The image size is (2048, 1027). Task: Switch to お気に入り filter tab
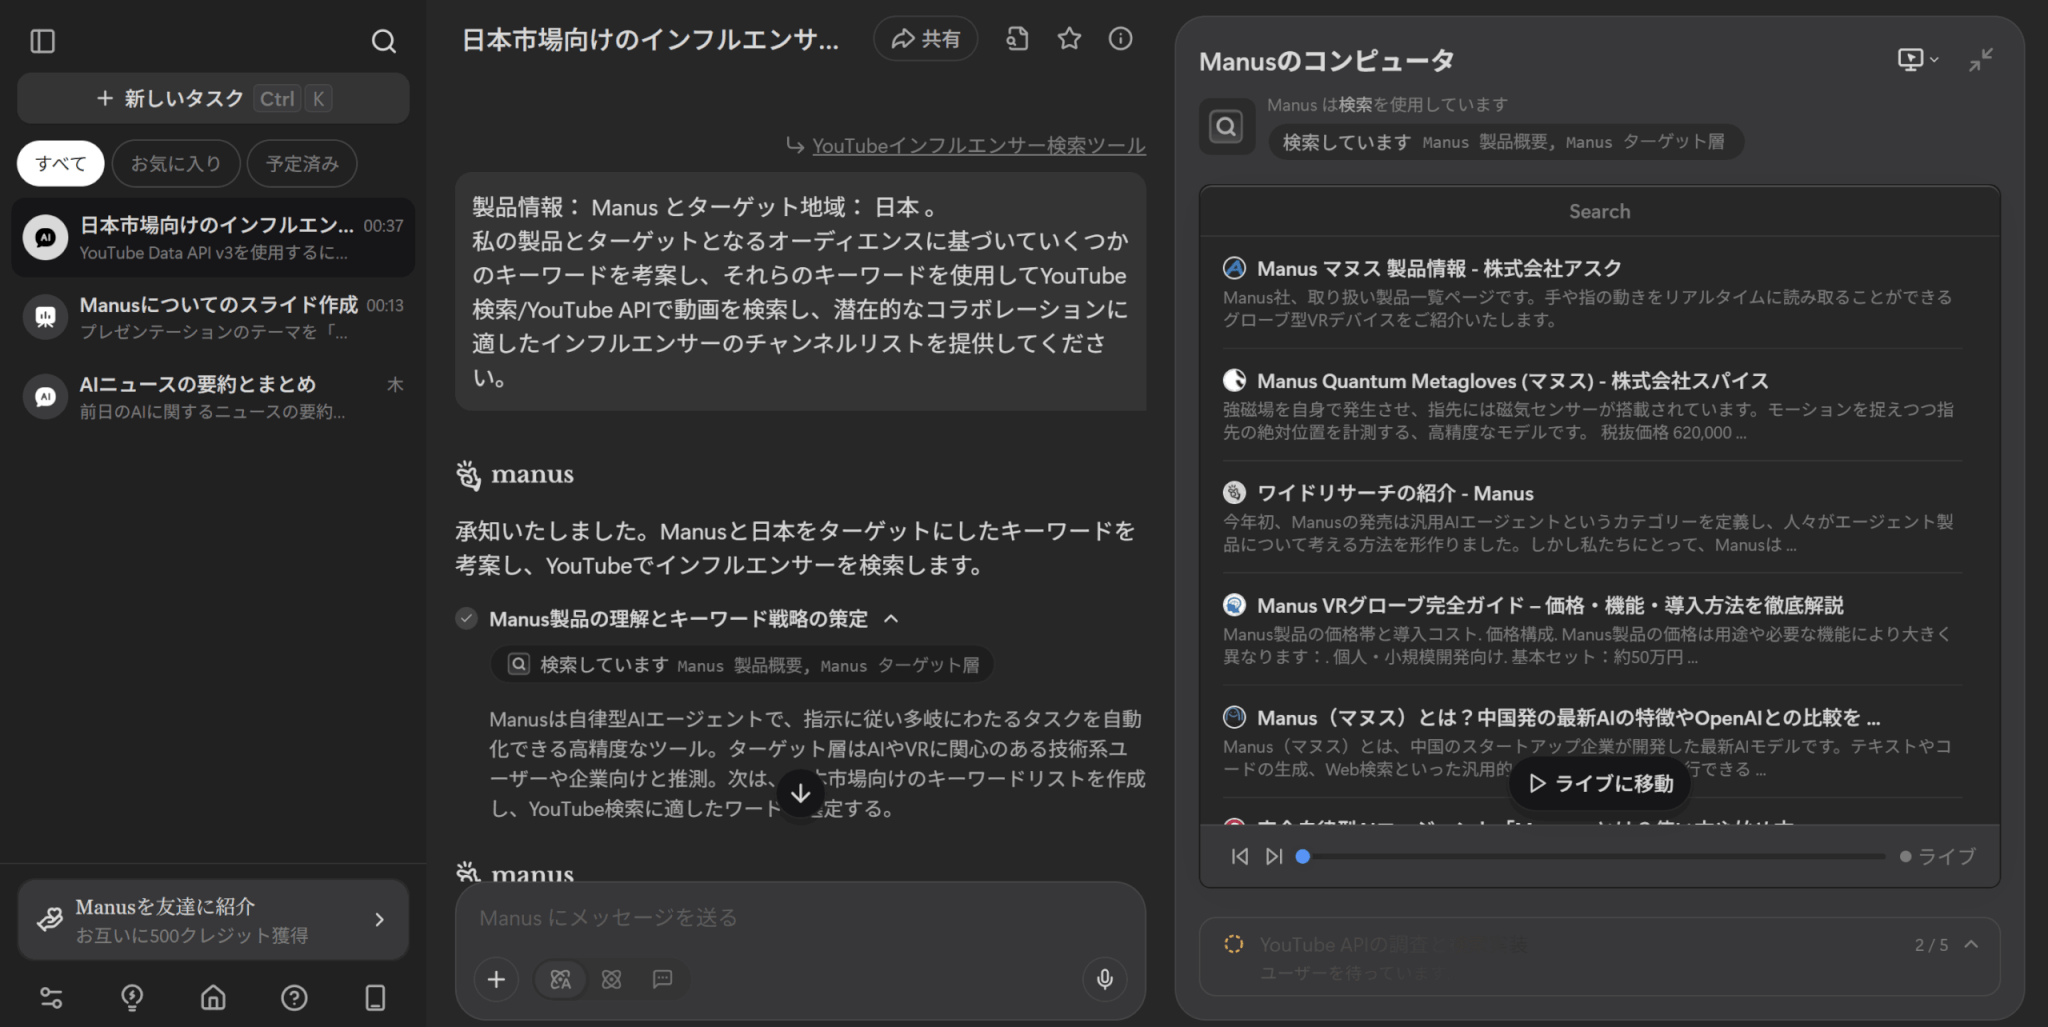pos(176,163)
